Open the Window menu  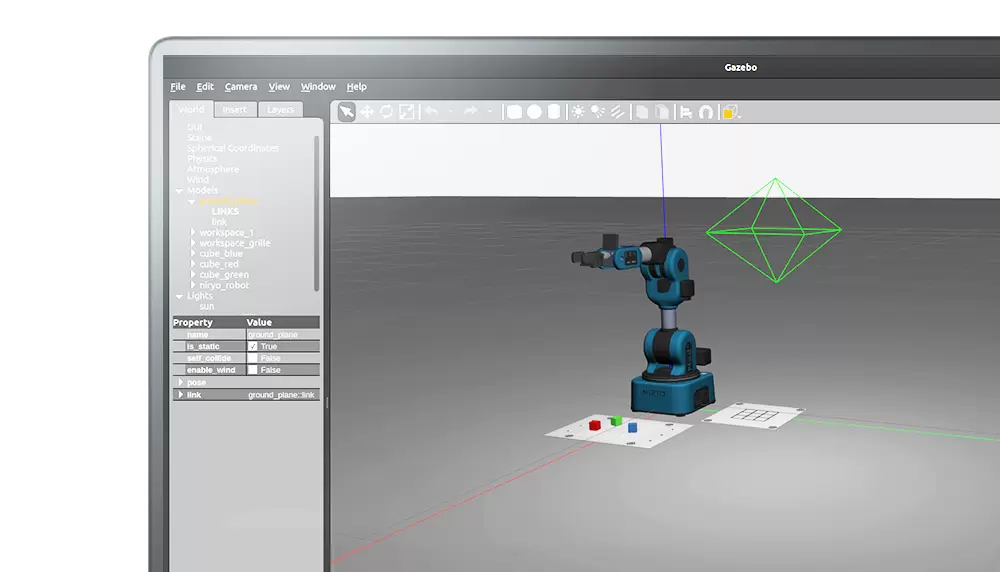tap(318, 87)
